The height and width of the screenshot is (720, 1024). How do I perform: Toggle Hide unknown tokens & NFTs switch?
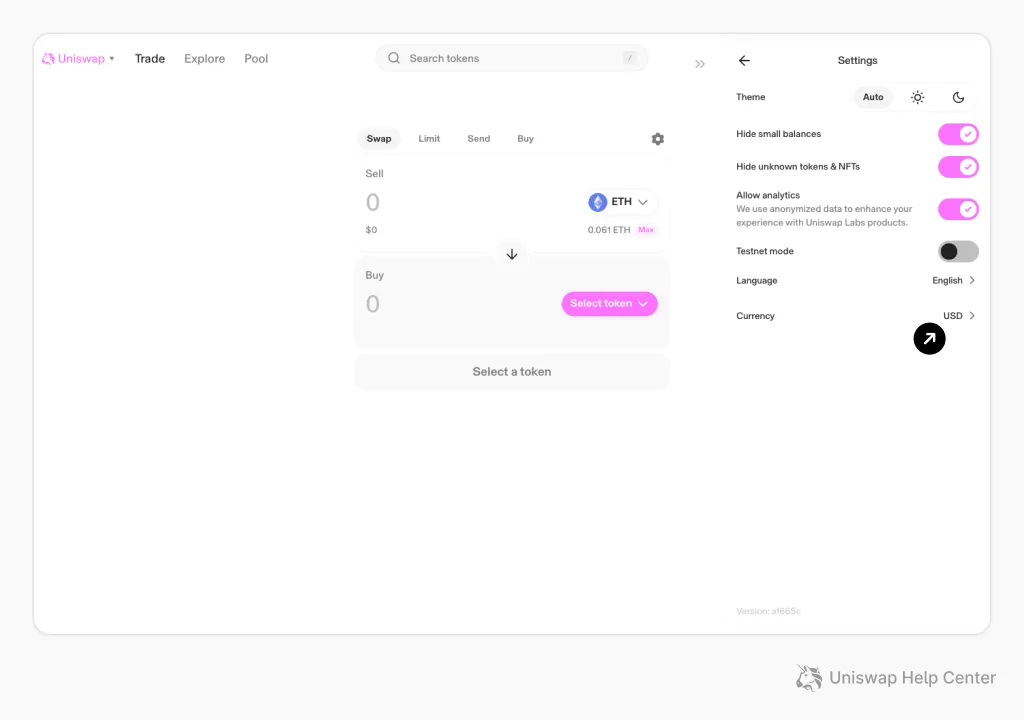(x=958, y=167)
